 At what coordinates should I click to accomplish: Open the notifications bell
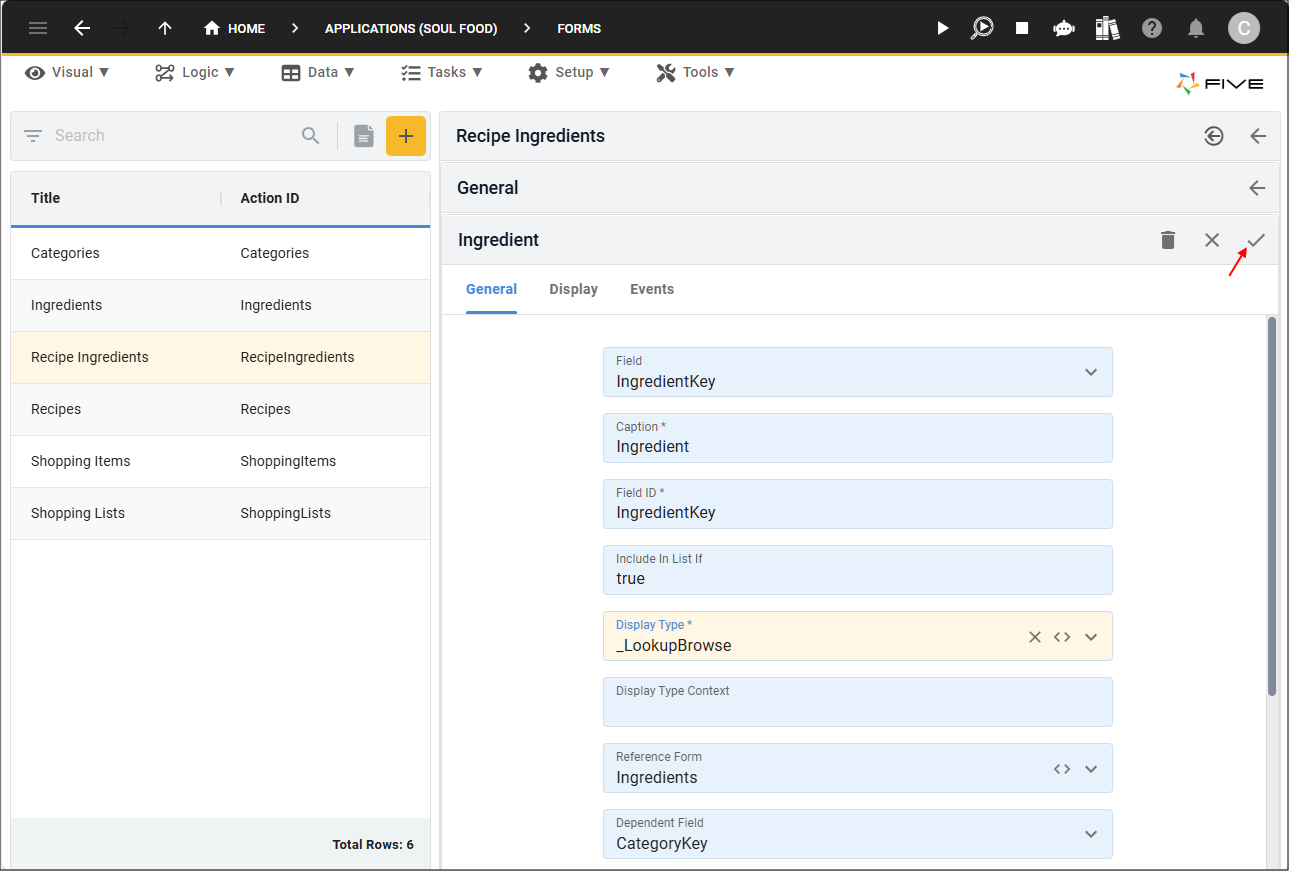1195,28
